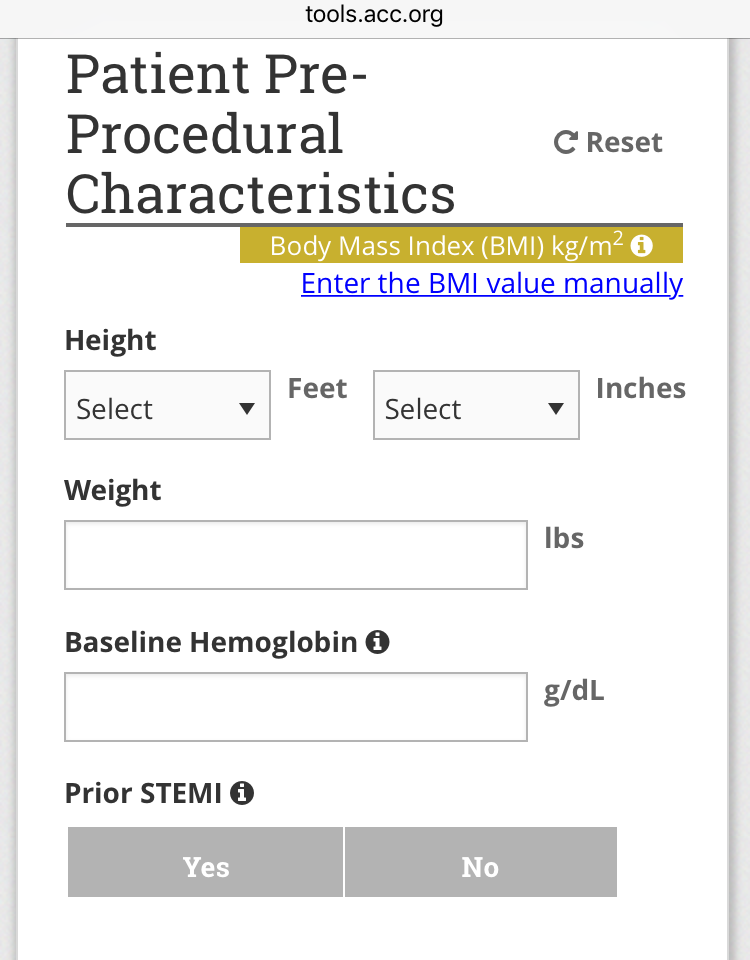
Task: Click the BMI info icon
Action: (642, 245)
